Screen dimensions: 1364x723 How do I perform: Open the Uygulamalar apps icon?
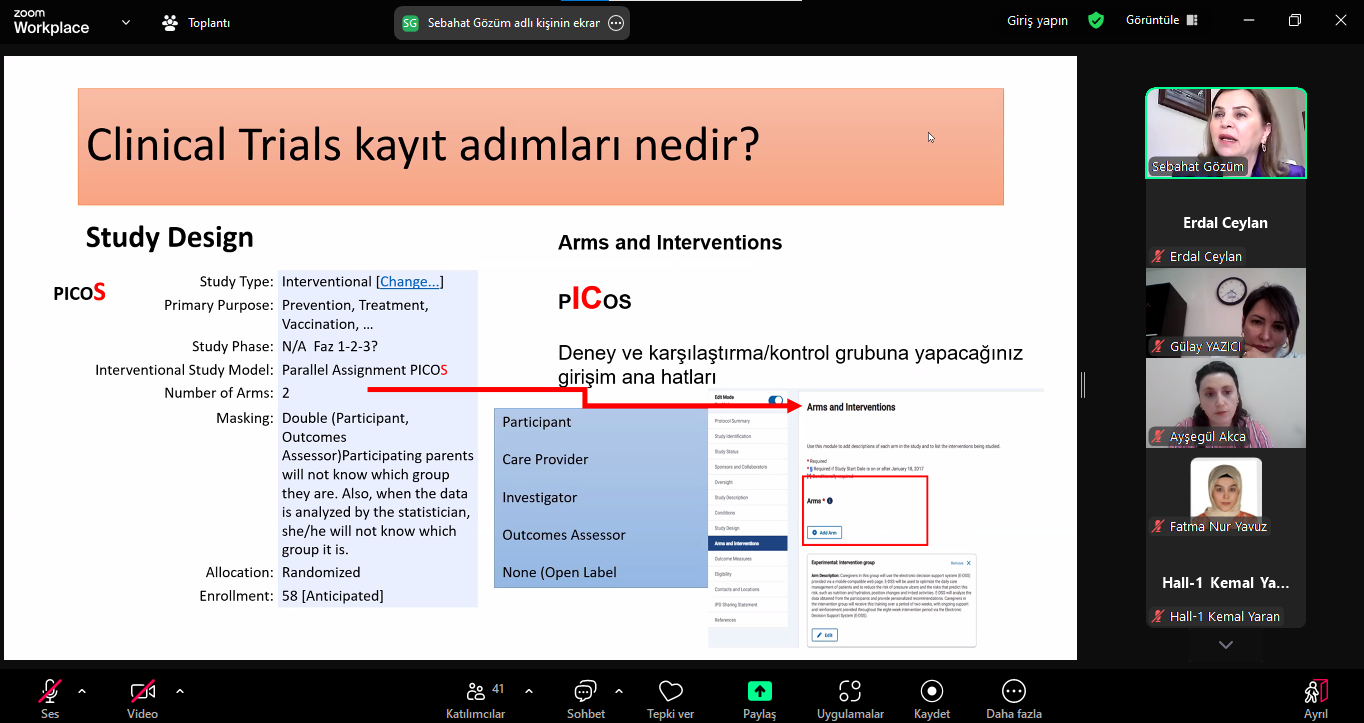[850, 691]
